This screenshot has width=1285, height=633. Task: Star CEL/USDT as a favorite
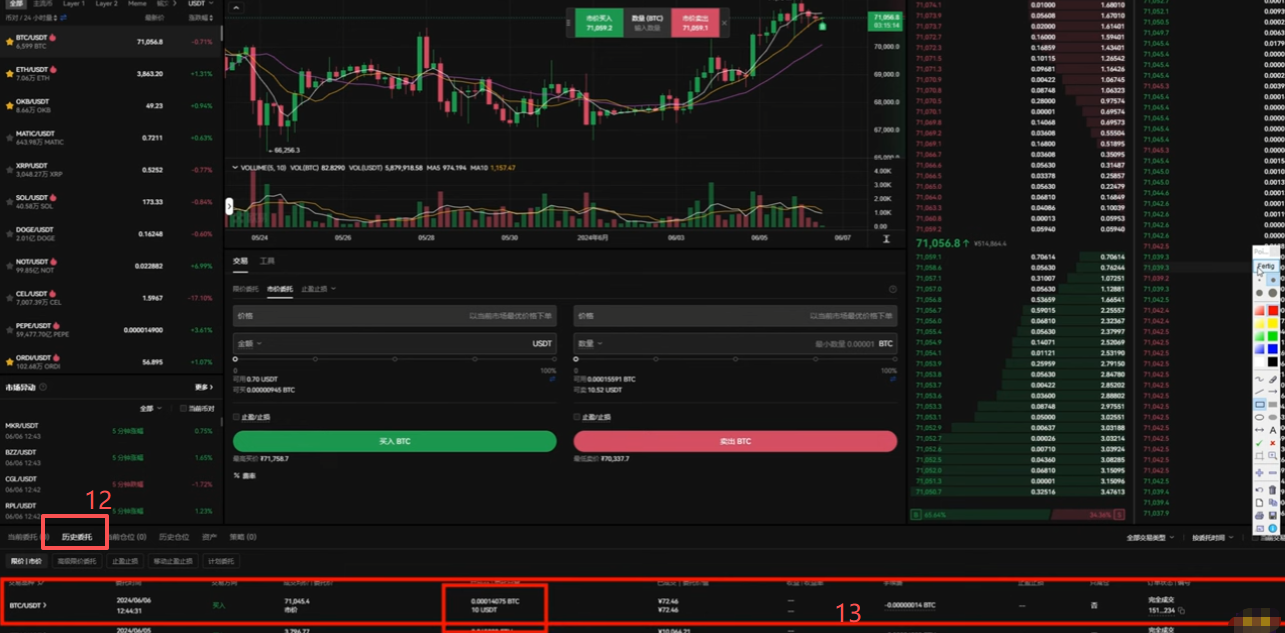pos(10,298)
